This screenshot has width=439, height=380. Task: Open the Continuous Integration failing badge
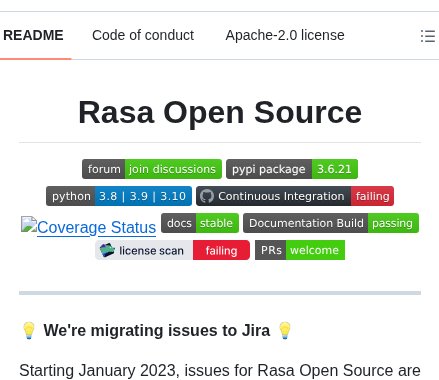click(x=295, y=196)
